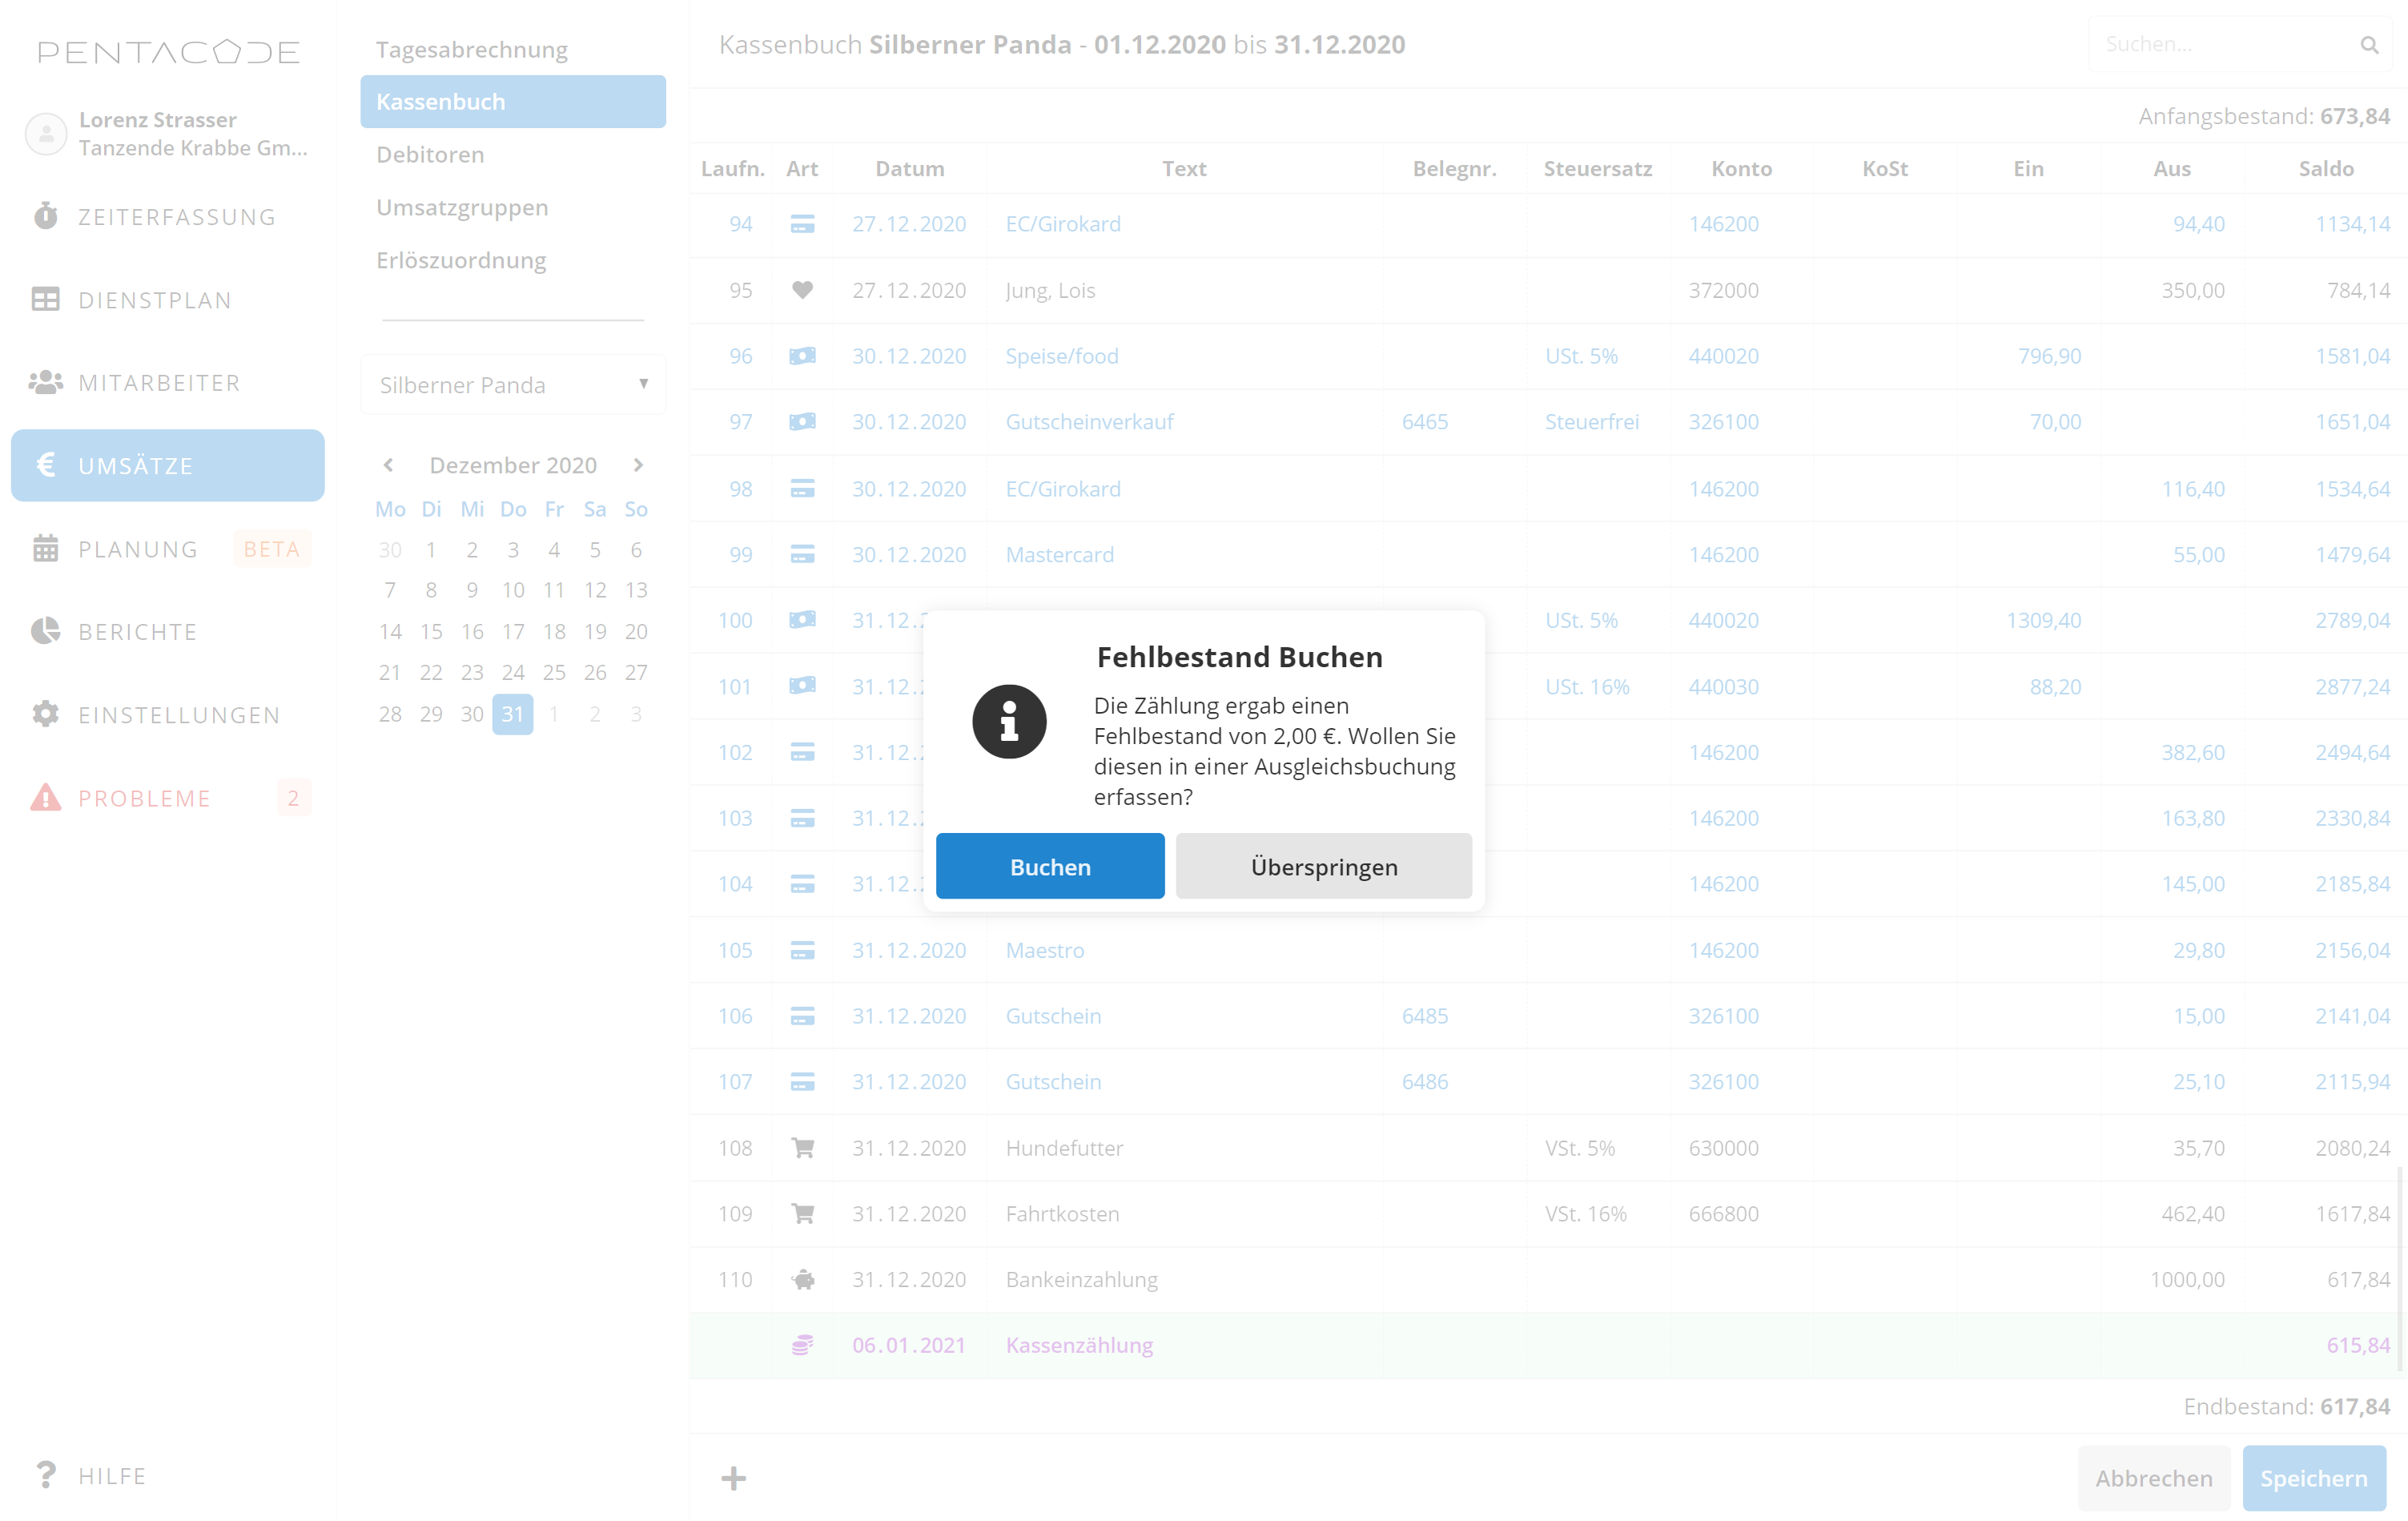Viewport: 2408px width, 1521px height.
Task: Click the Probleme warning triangle icon
Action: click(45, 798)
